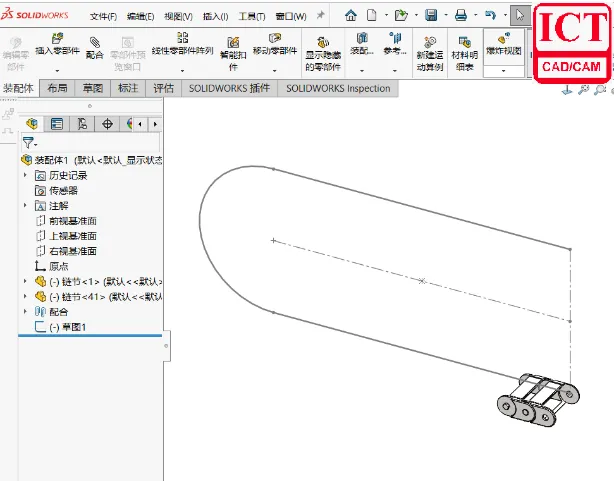Expand the 链节<1> component node
This screenshot has height=481, width=614.
click(25, 281)
